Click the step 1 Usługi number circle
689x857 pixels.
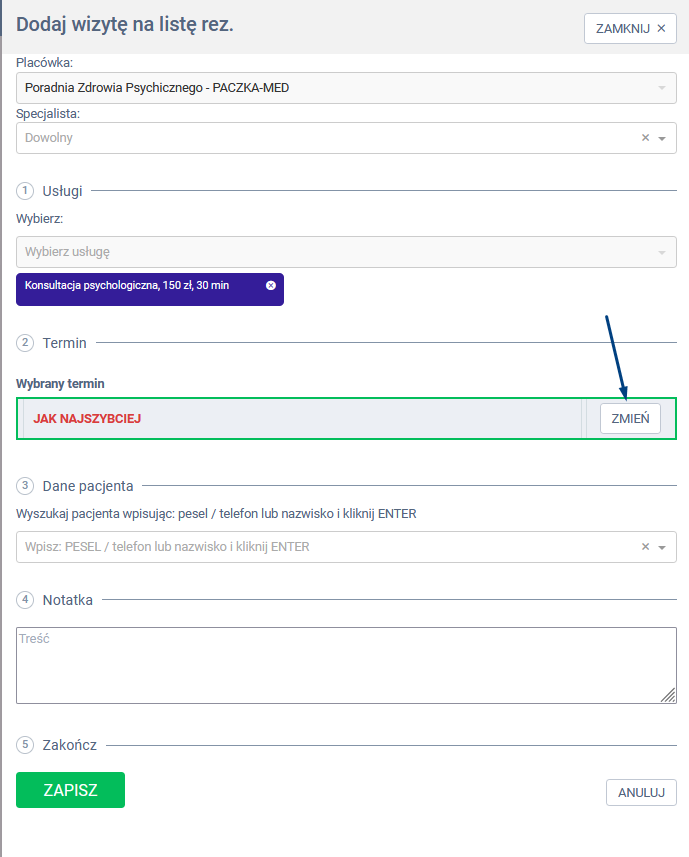(x=25, y=190)
